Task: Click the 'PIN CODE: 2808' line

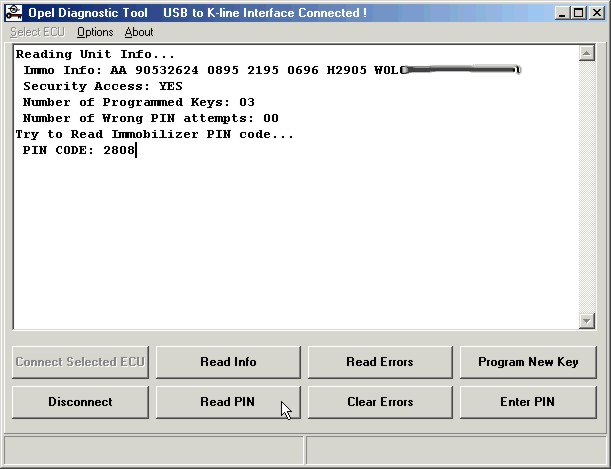Action: (x=78, y=150)
